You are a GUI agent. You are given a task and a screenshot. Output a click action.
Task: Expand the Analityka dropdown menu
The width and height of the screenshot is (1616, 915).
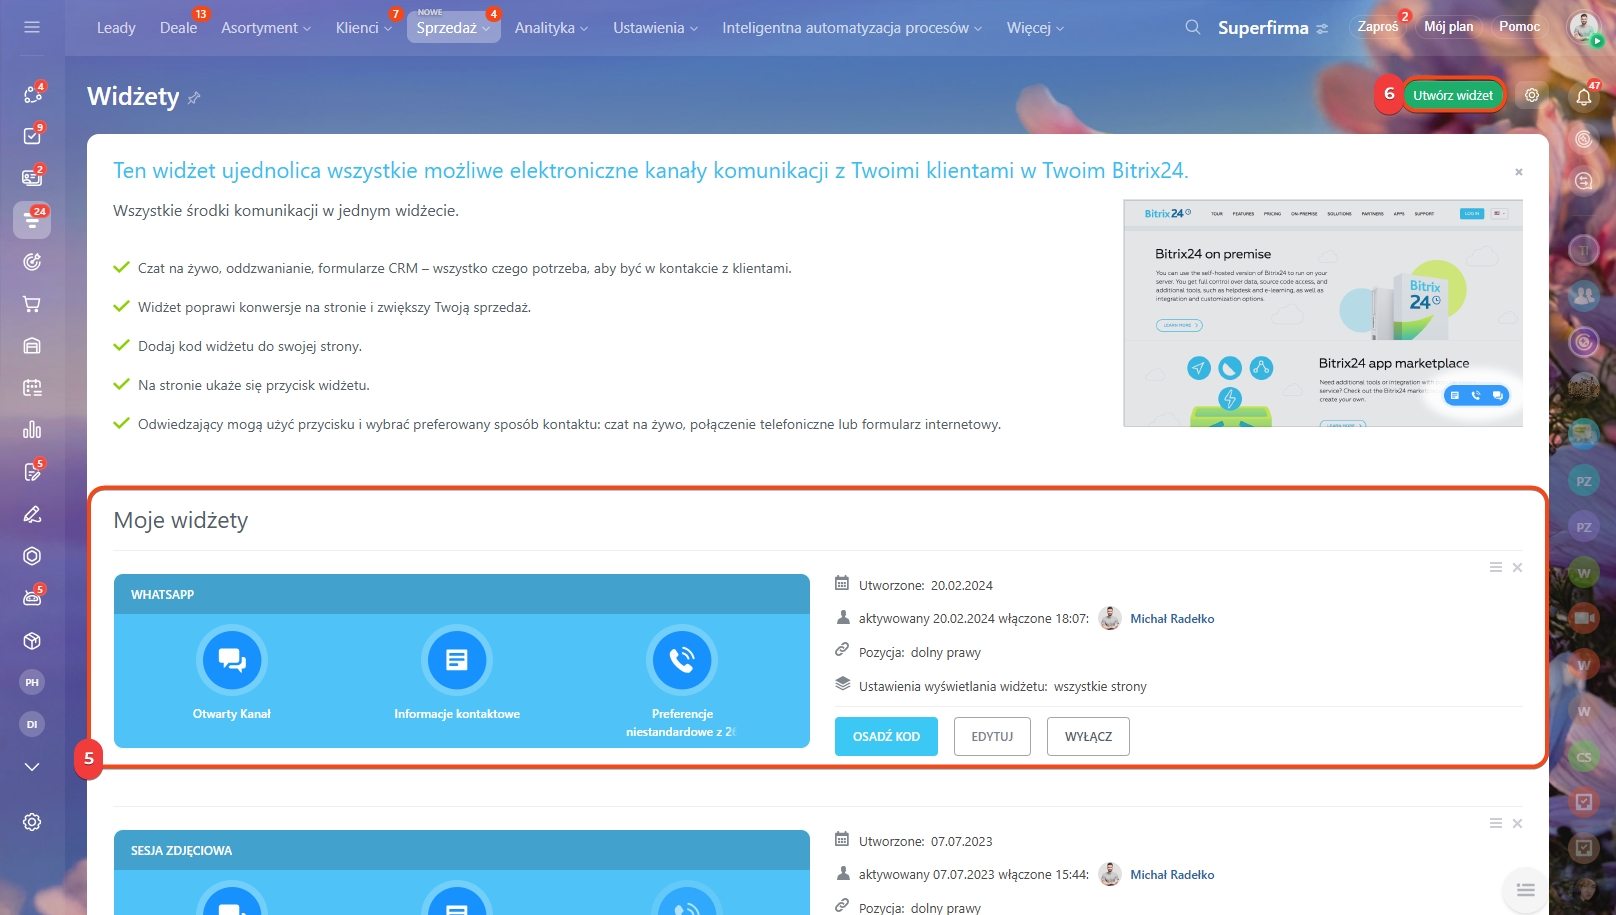pos(551,27)
